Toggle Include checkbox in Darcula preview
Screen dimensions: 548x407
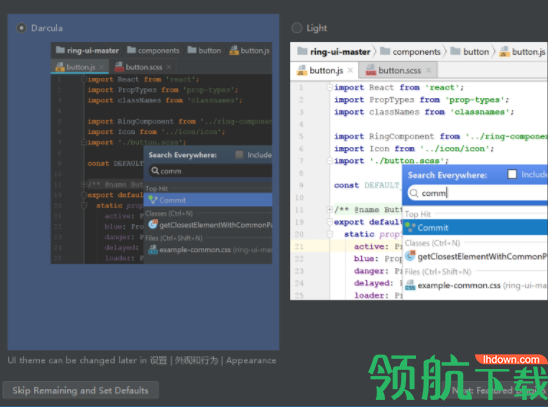pyautogui.click(x=239, y=154)
